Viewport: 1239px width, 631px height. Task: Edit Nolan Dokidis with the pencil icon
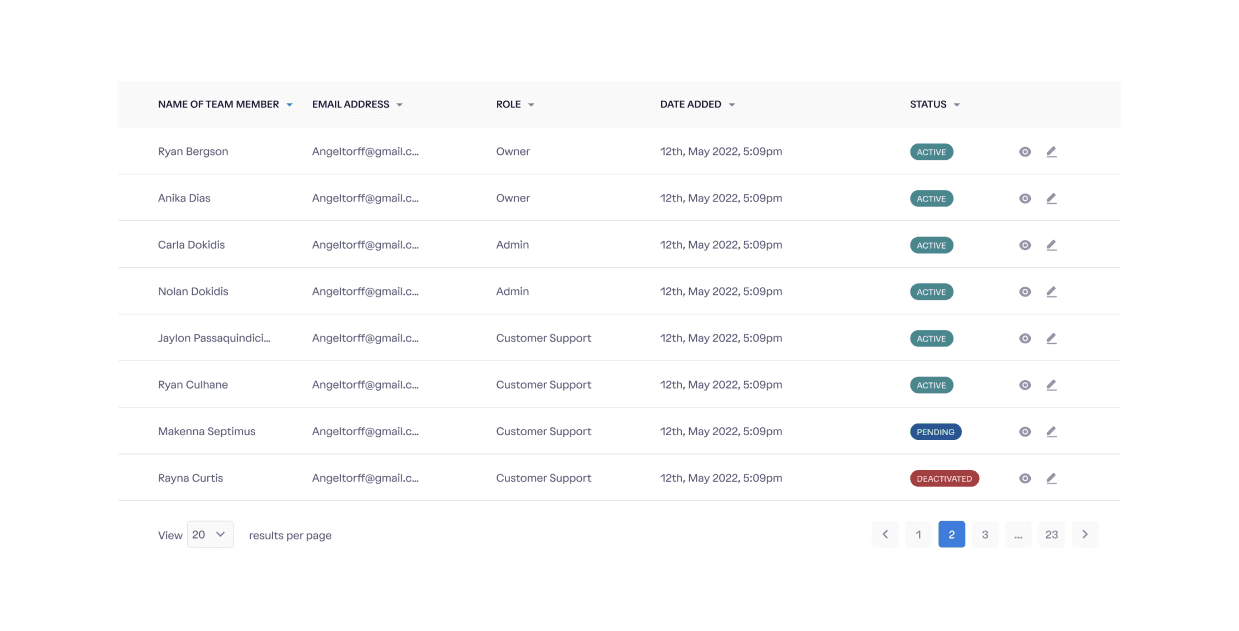[x=1051, y=292]
